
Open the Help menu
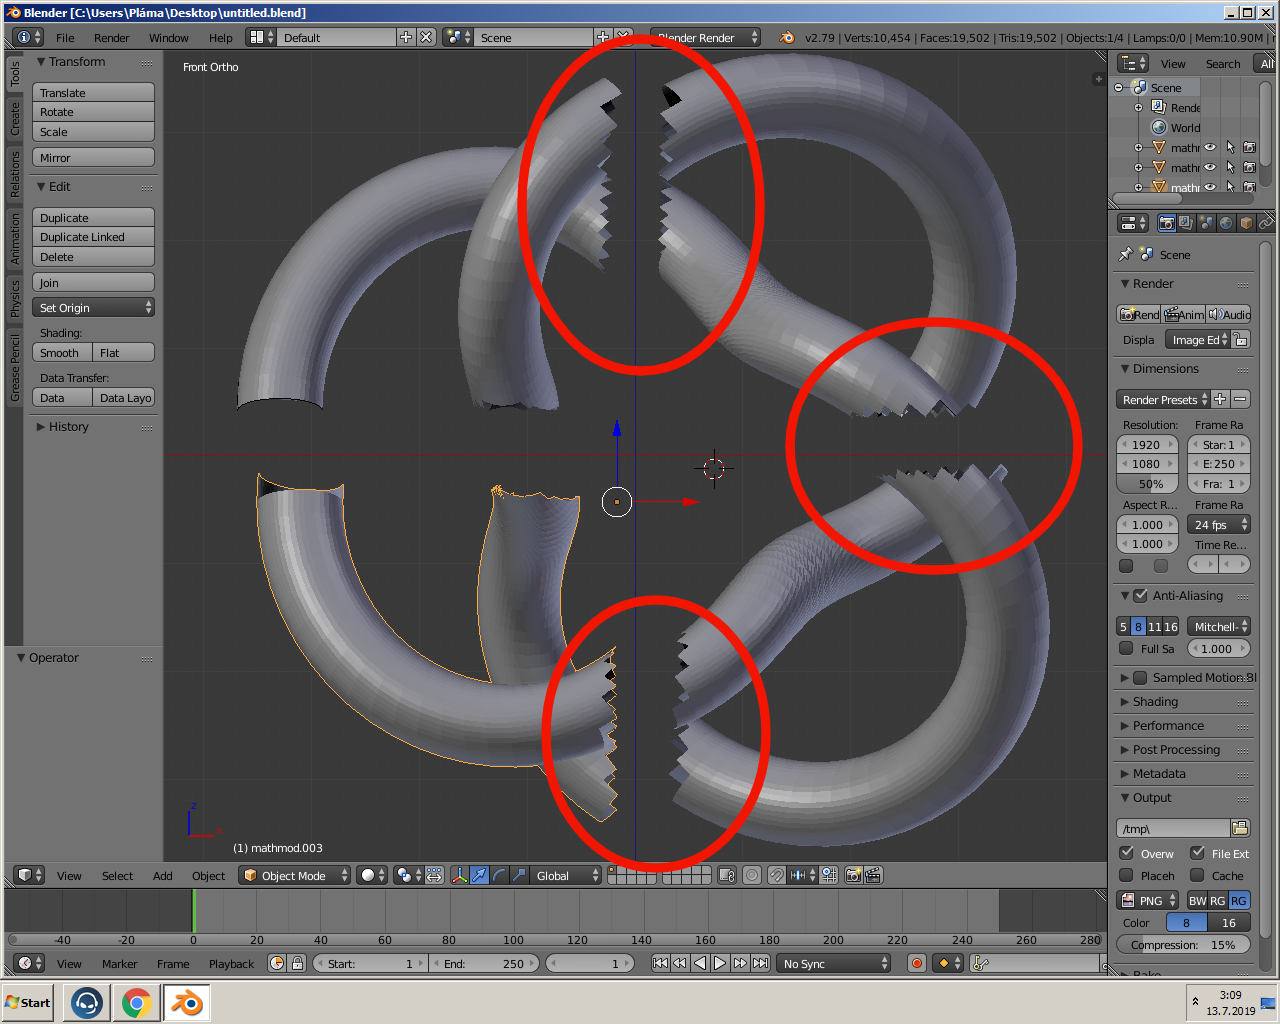pos(220,38)
